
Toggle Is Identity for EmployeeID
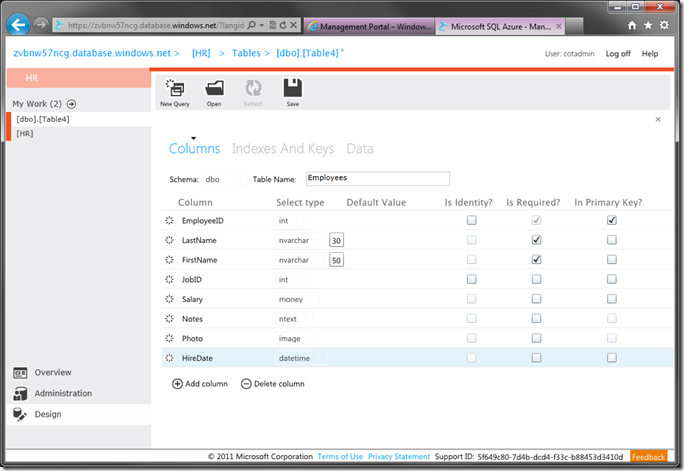[x=472, y=220]
